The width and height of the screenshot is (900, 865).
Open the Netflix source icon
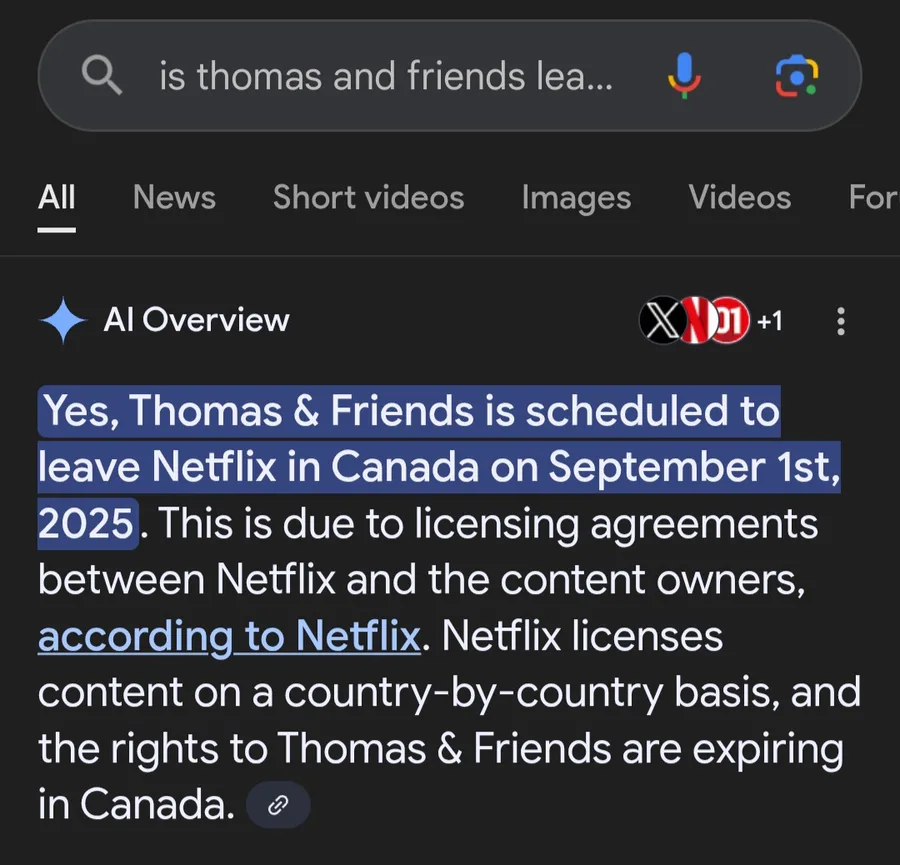[x=697, y=320]
